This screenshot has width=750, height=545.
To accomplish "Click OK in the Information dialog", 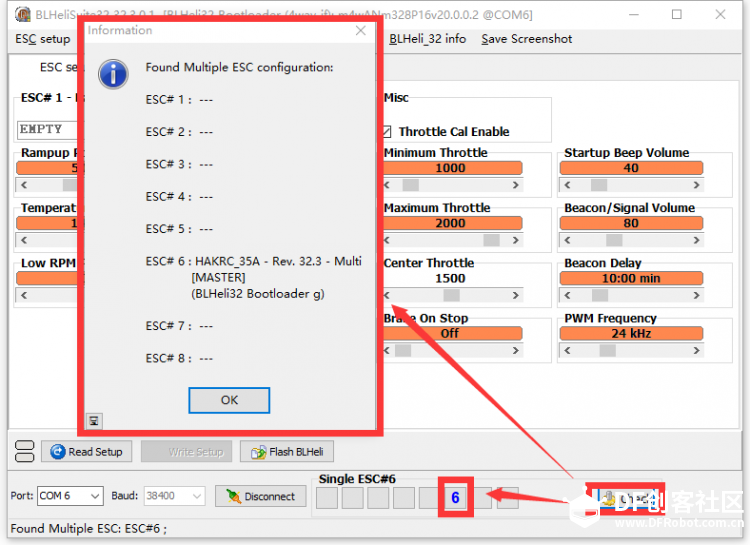I will pyautogui.click(x=229, y=400).
